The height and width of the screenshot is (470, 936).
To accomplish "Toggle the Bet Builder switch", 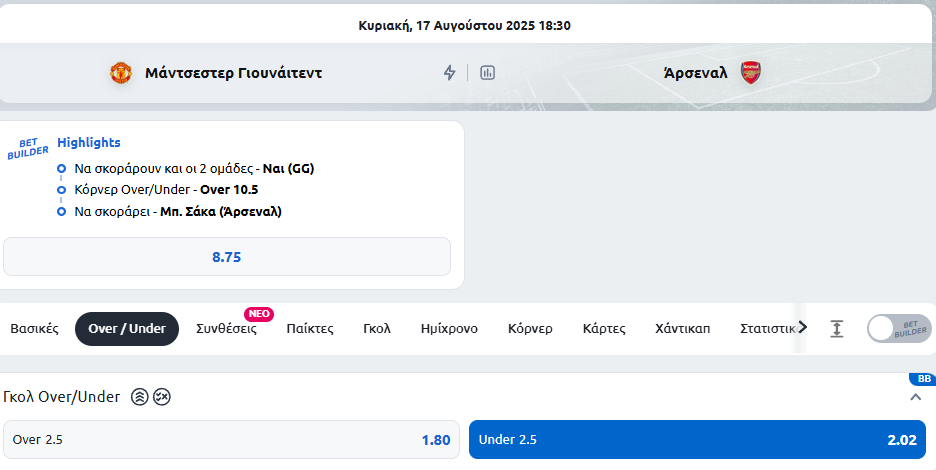I will tap(899, 328).
